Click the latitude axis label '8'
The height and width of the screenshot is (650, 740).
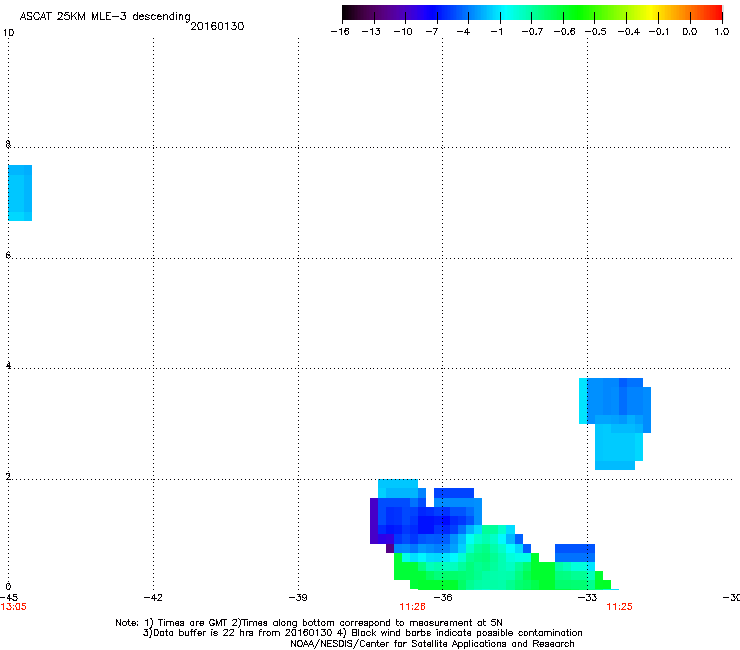click(x=8, y=144)
